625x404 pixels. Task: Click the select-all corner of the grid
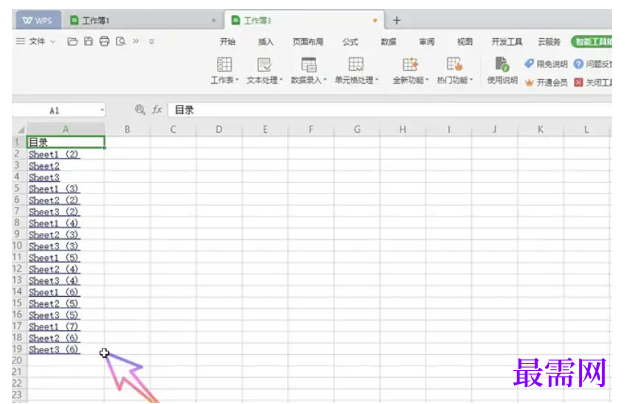click(x=20, y=129)
